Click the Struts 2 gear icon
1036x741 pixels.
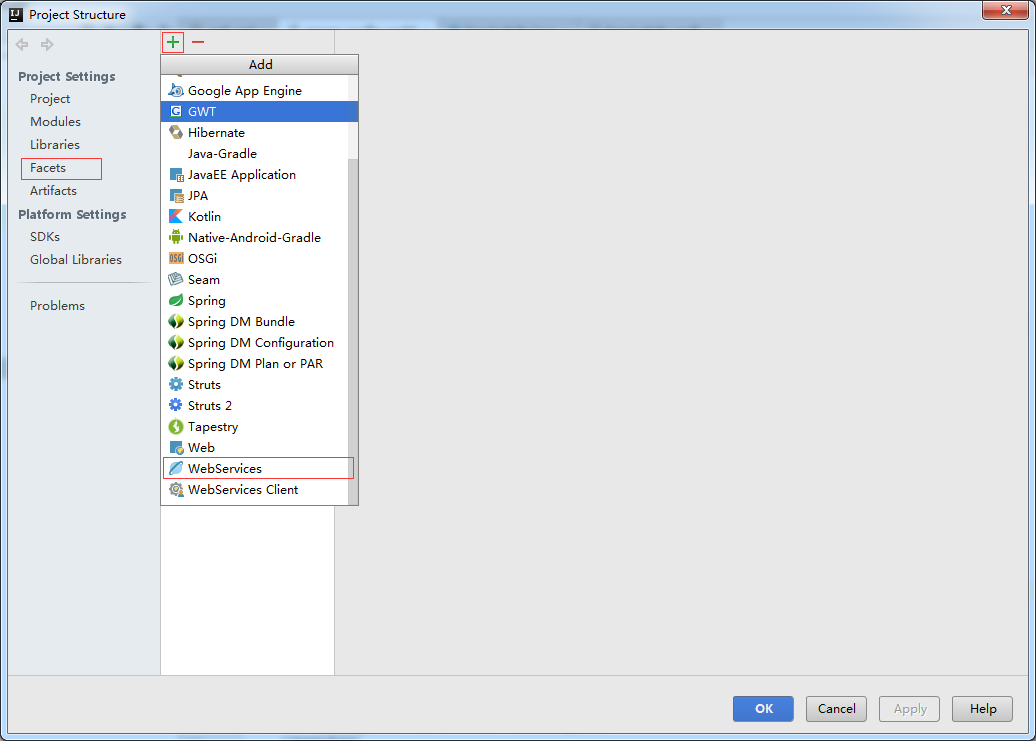click(x=176, y=406)
